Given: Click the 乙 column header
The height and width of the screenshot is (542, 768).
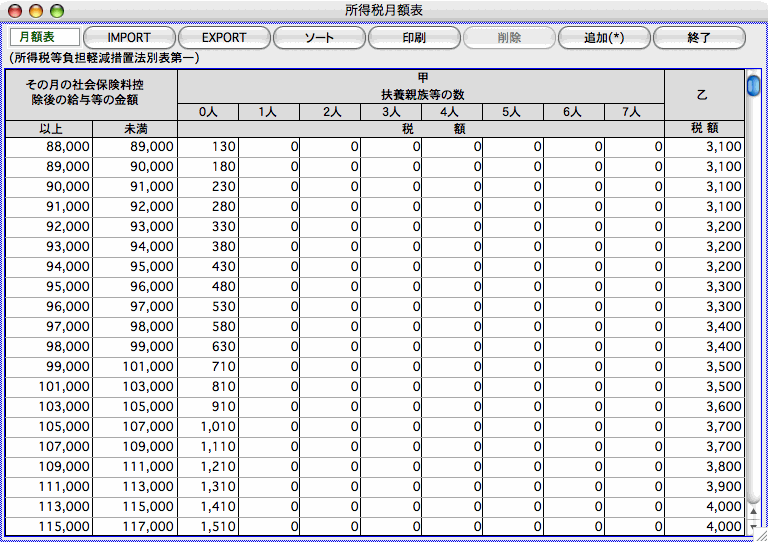Looking at the screenshot, I should [705, 94].
